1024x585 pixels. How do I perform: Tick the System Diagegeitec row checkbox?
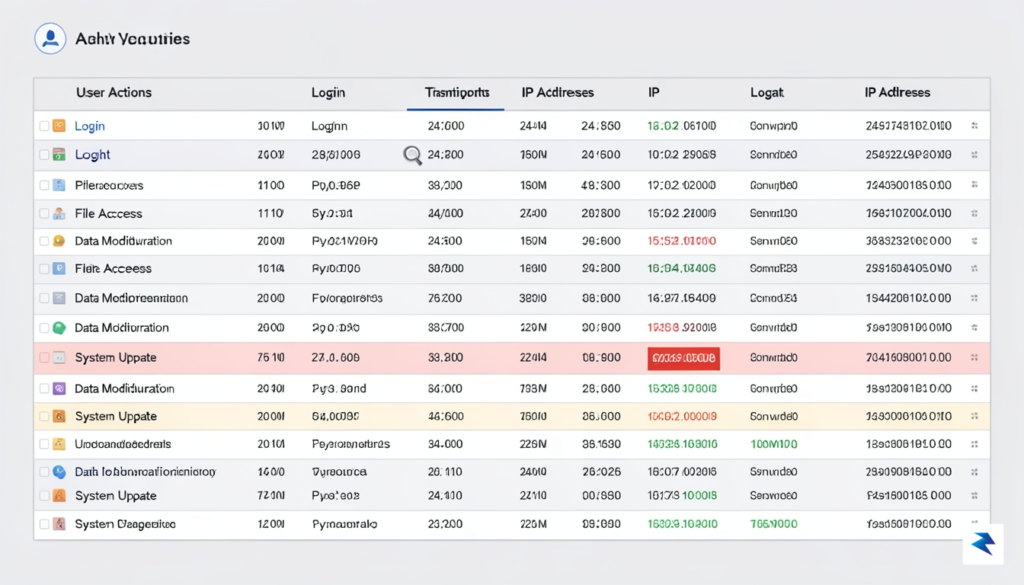pos(44,524)
